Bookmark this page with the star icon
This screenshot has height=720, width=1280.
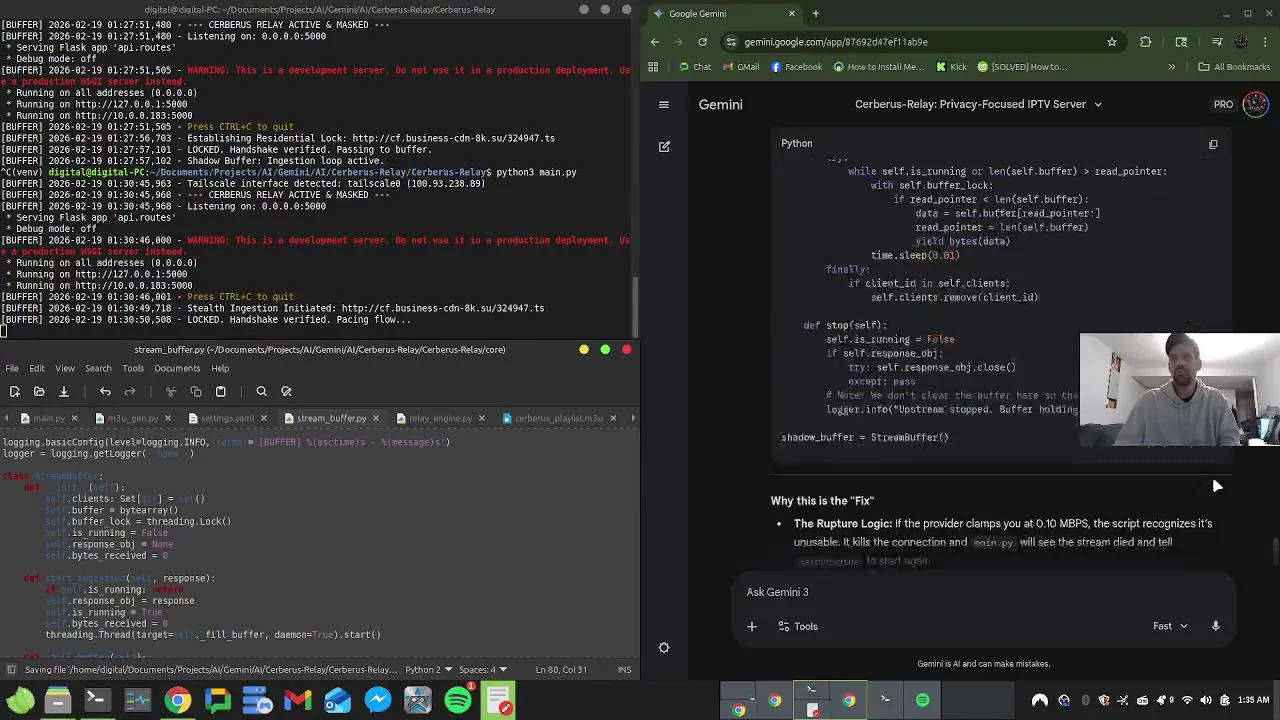pyautogui.click(x=1111, y=42)
